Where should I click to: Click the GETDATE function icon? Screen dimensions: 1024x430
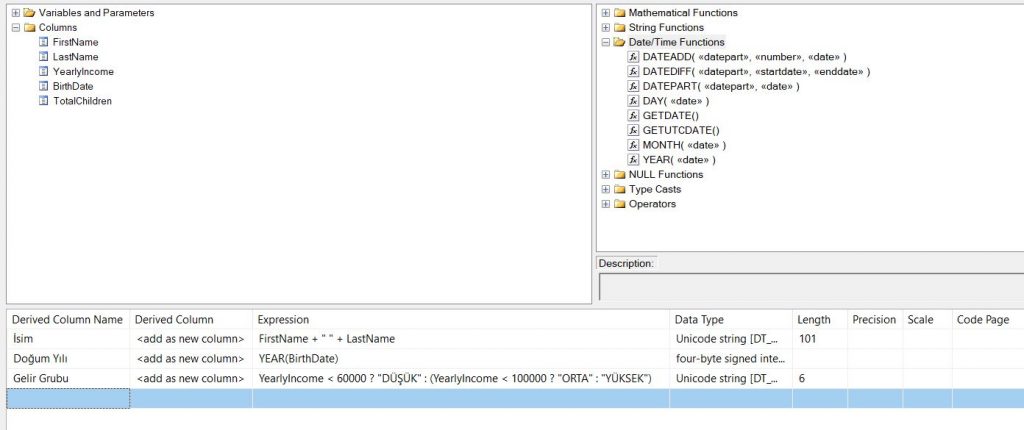(633, 116)
